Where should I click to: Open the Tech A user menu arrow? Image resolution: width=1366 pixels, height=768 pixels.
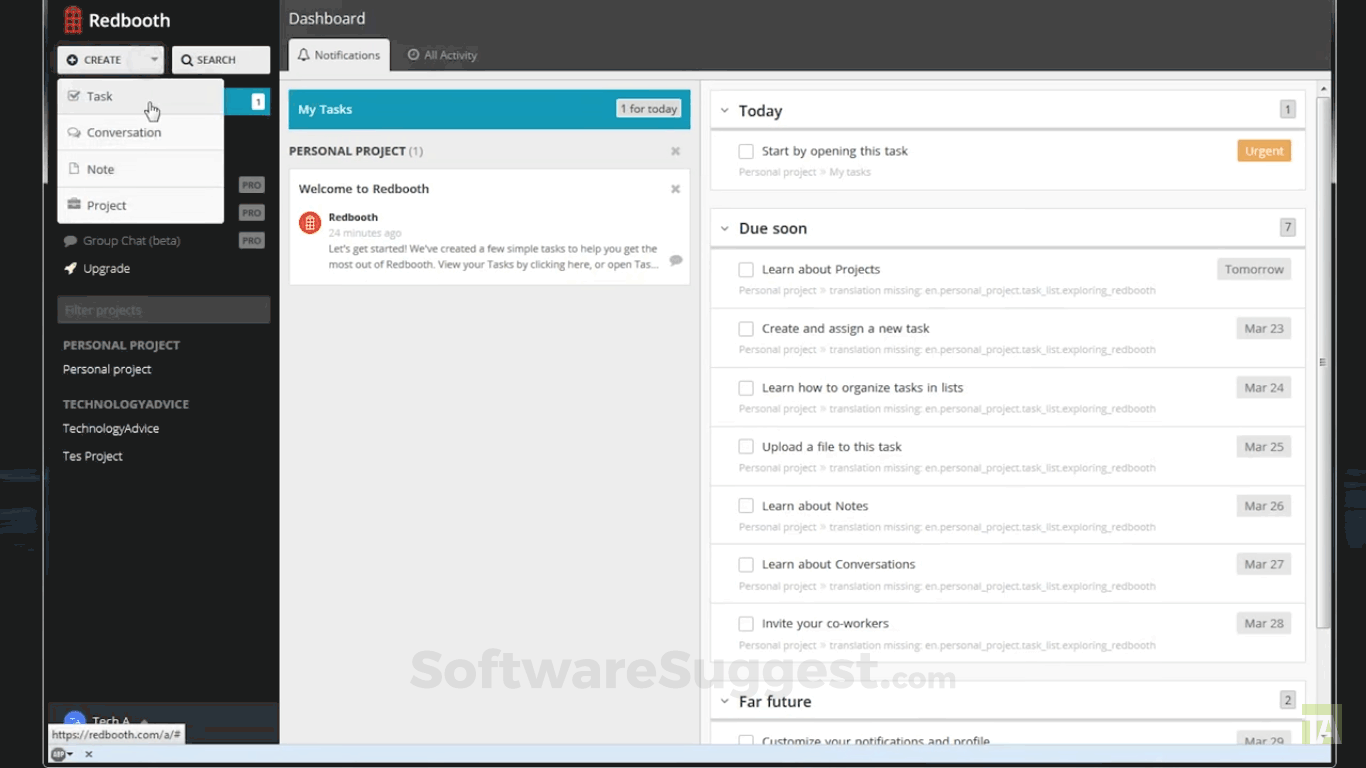click(143, 721)
